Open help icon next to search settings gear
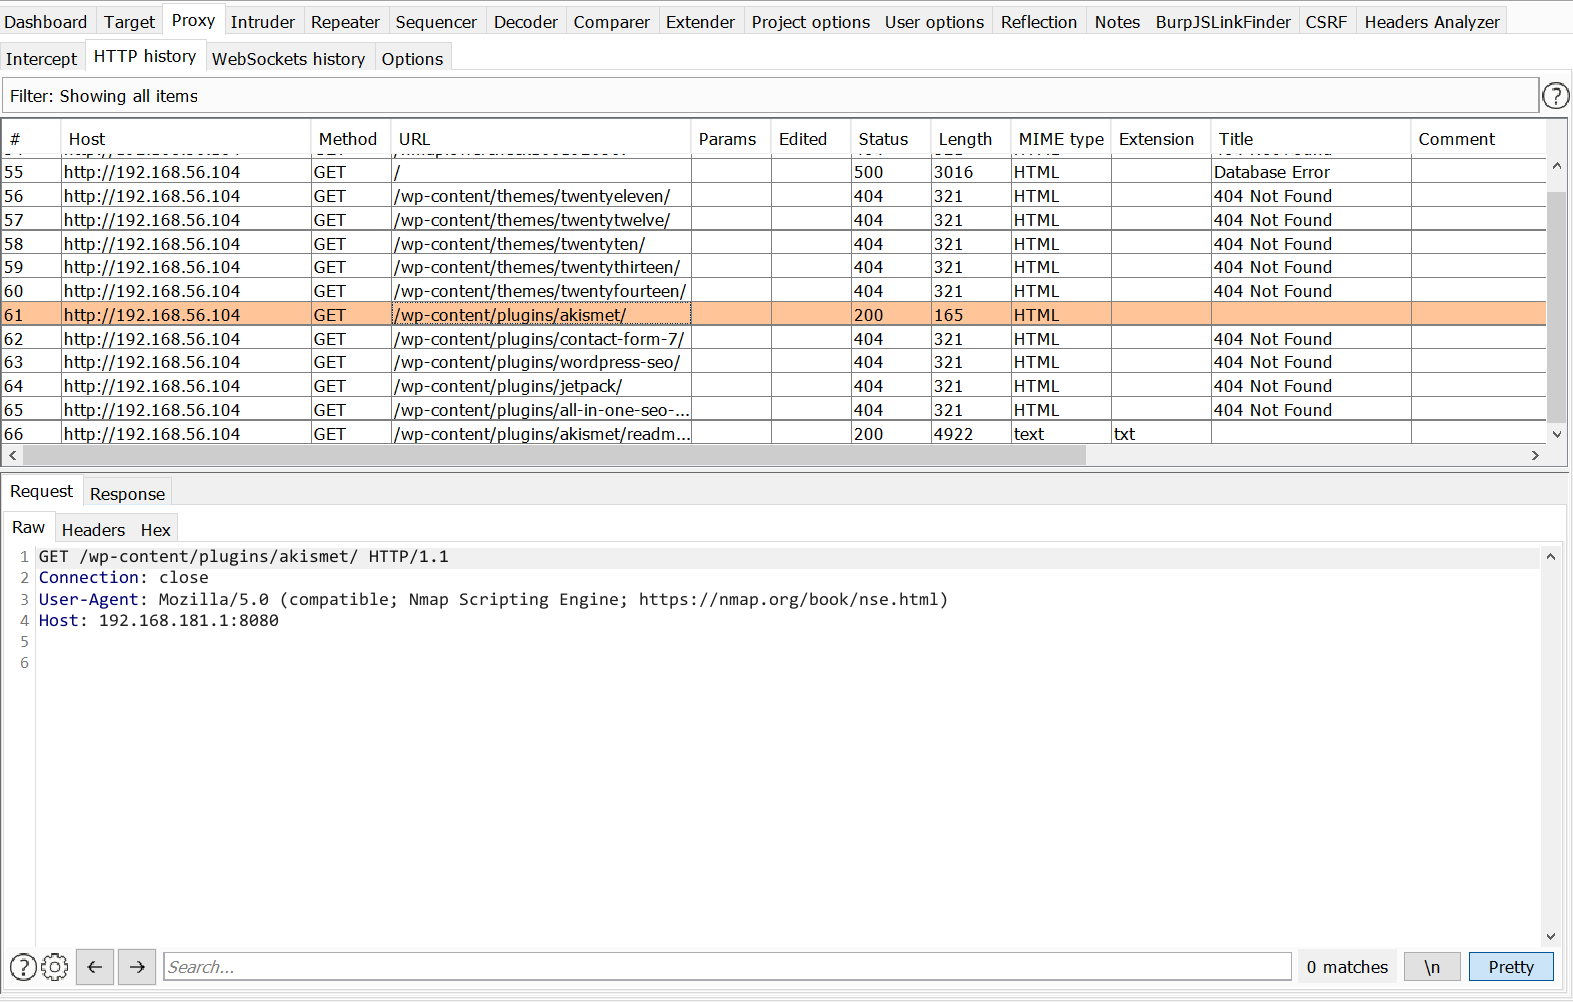 point(23,967)
